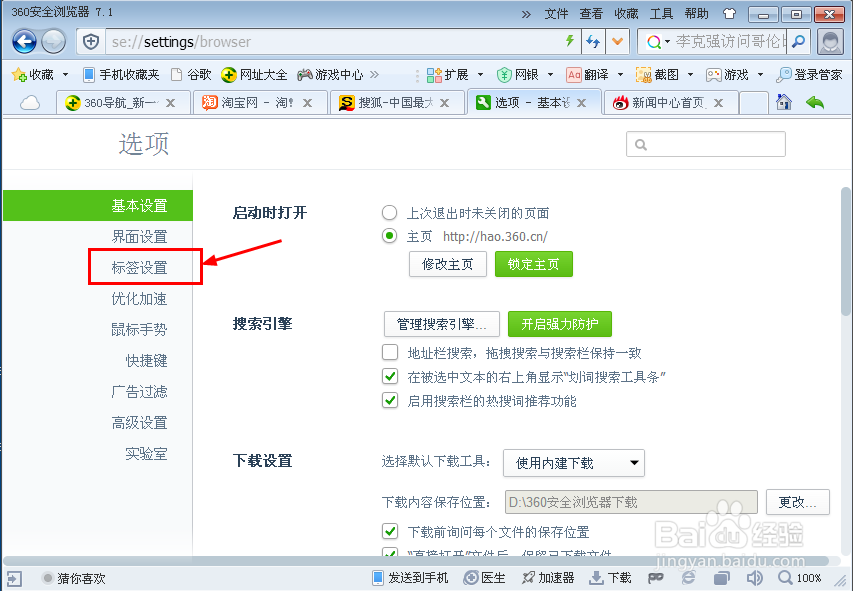Close the 淘宝网 tab
Viewport: 853px width, 591px height.
pyautogui.click(x=307, y=103)
